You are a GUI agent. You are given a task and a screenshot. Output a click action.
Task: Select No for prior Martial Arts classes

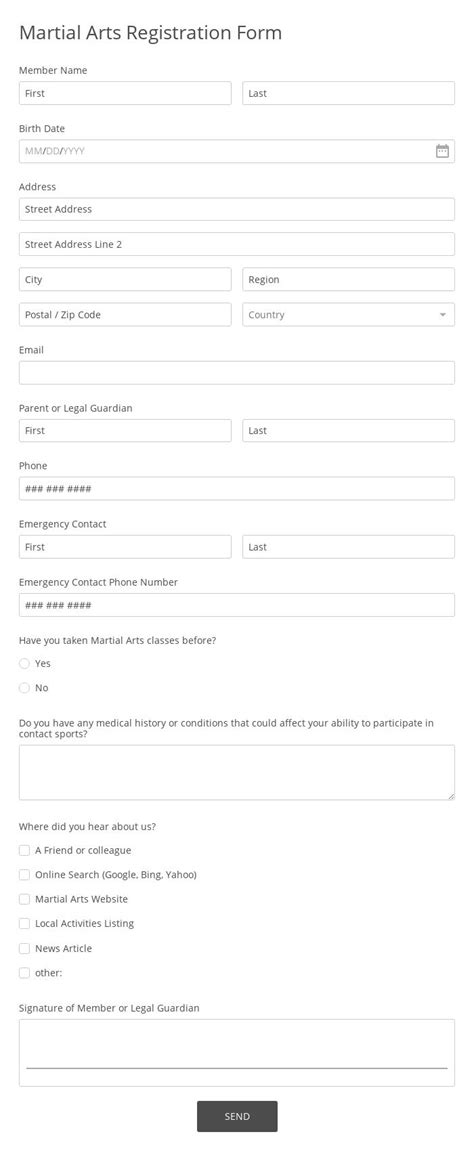[x=24, y=688]
